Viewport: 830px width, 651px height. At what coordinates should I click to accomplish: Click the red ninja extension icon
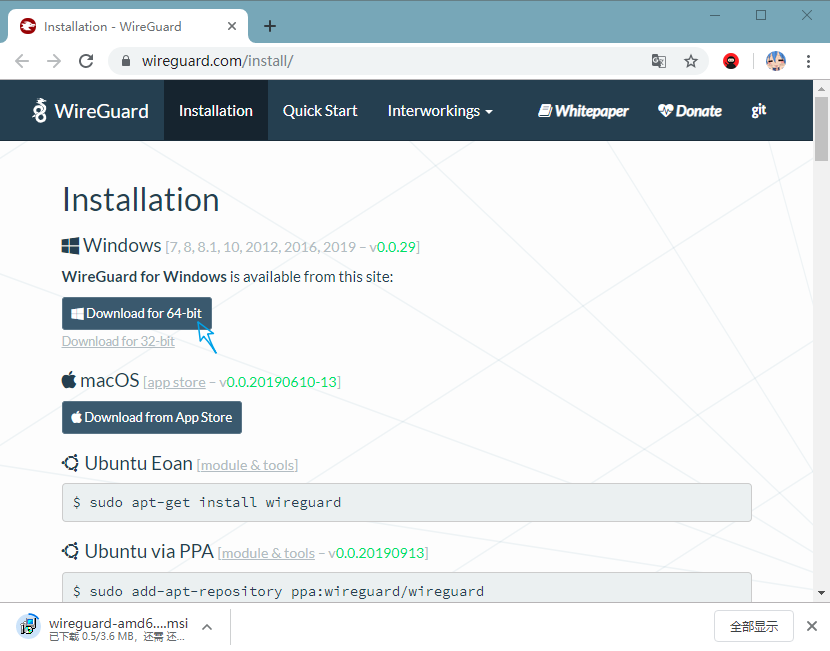731,61
